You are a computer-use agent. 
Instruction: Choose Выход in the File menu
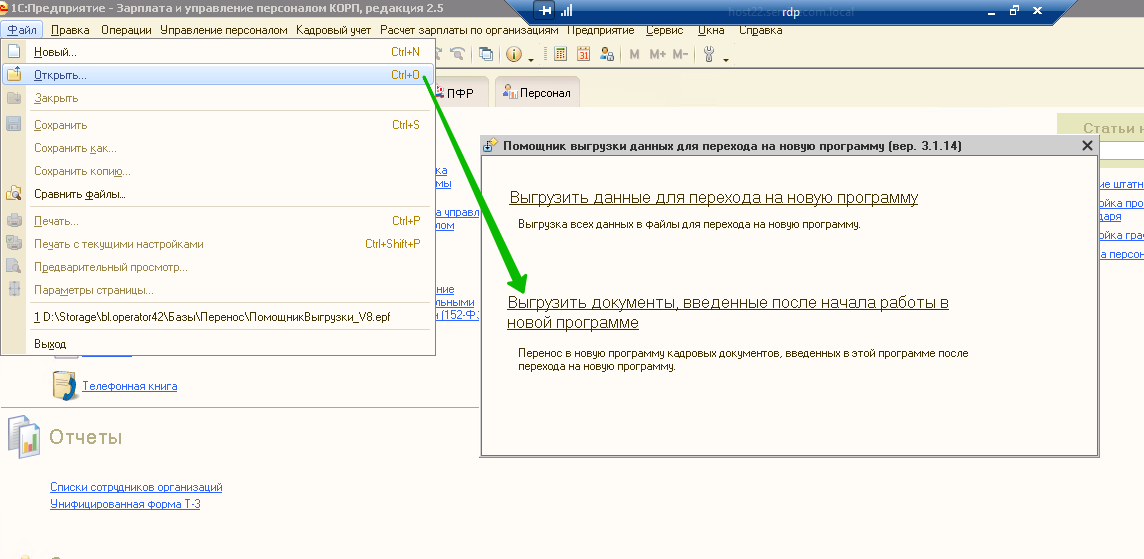(218, 344)
